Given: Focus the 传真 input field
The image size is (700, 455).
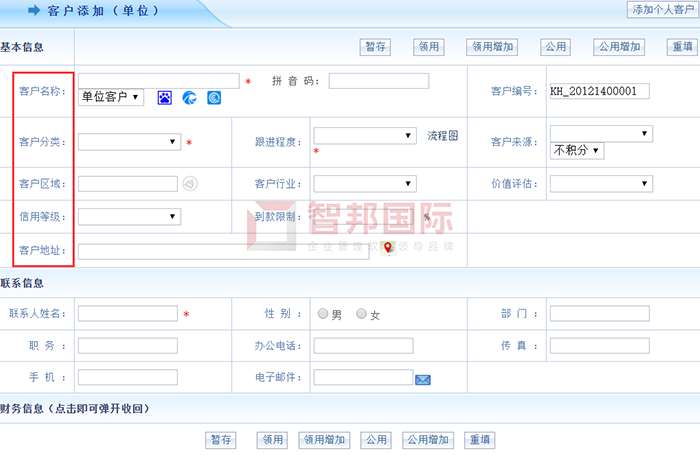Looking at the screenshot, I should click(x=600, y=346).
